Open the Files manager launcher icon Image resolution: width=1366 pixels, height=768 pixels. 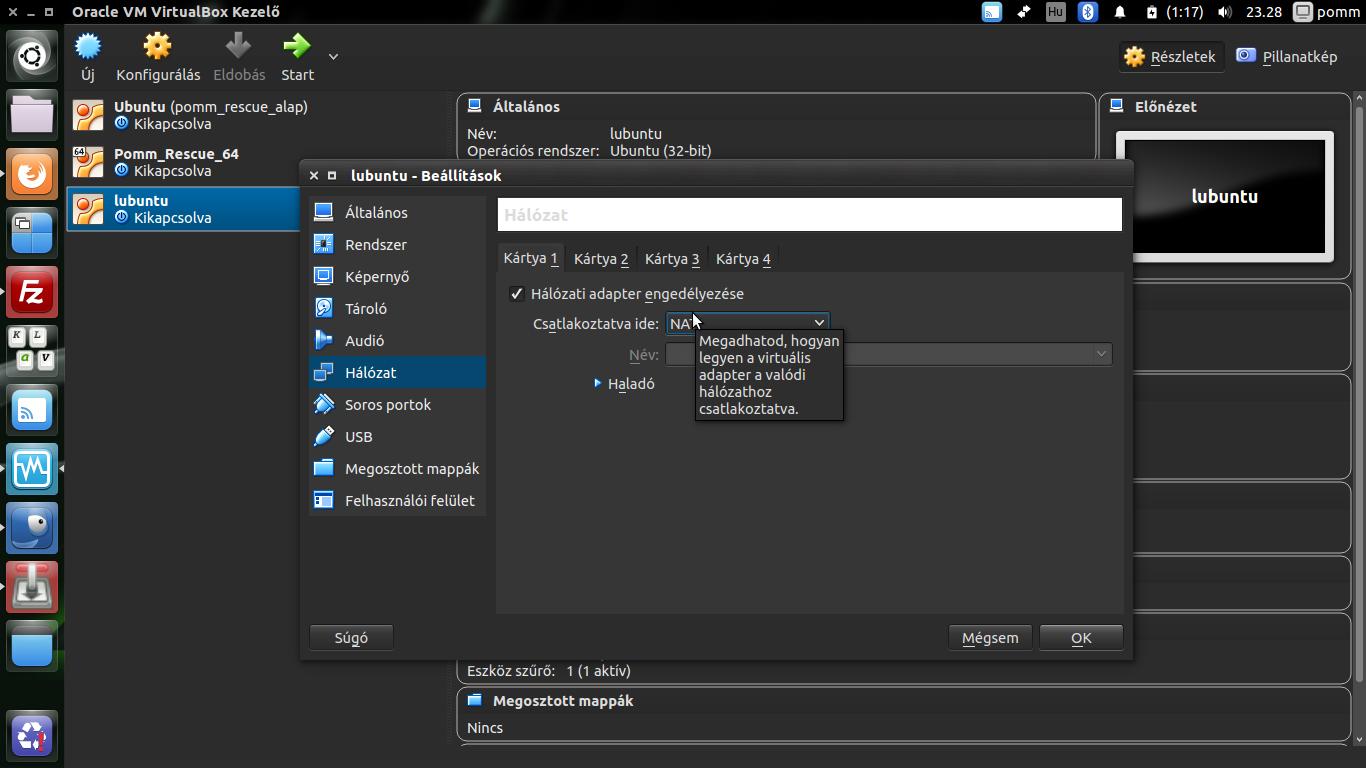[x=32, y=114]
